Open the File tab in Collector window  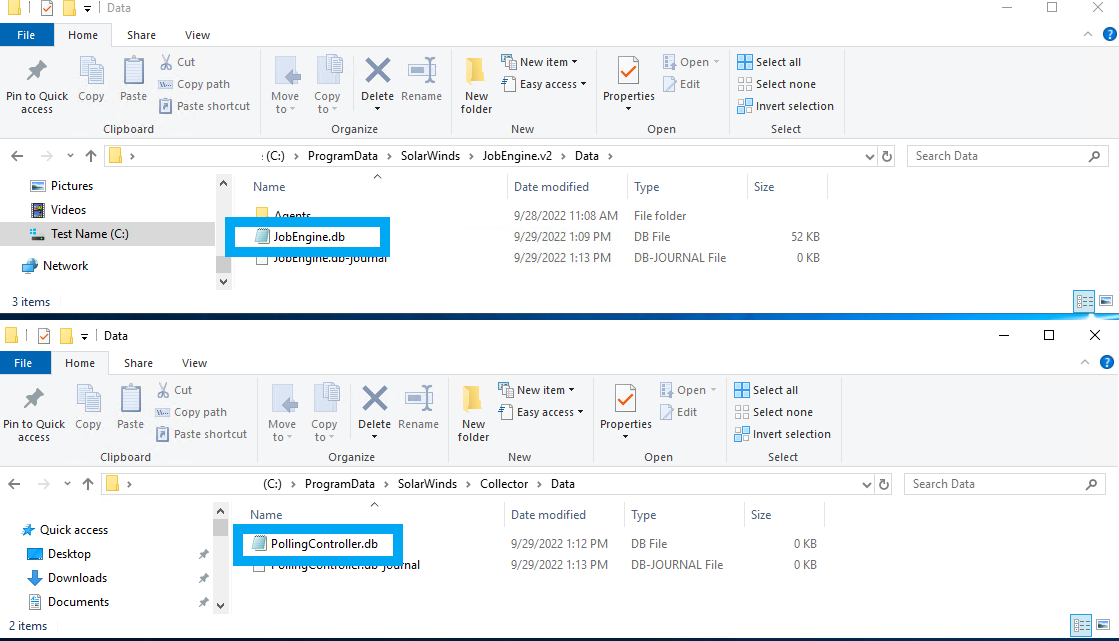pos(24,363)
